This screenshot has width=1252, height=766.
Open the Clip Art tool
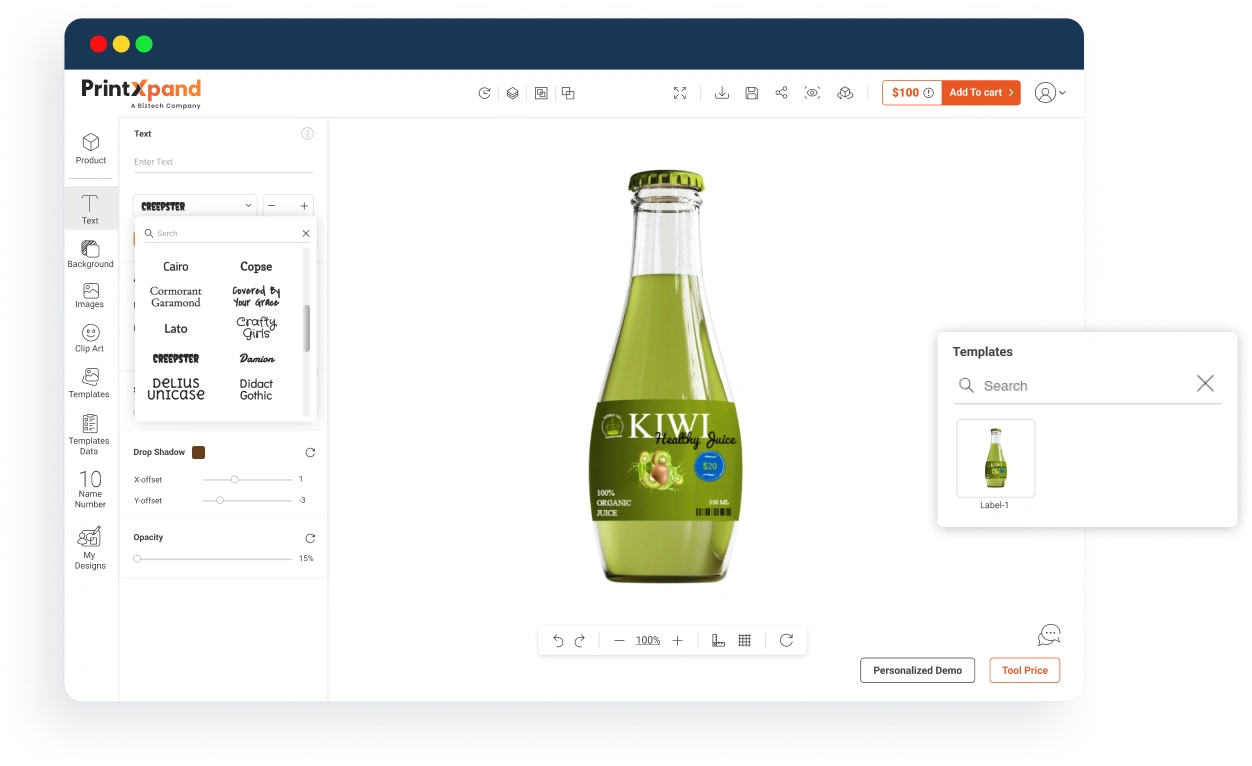tap(90, 338)
